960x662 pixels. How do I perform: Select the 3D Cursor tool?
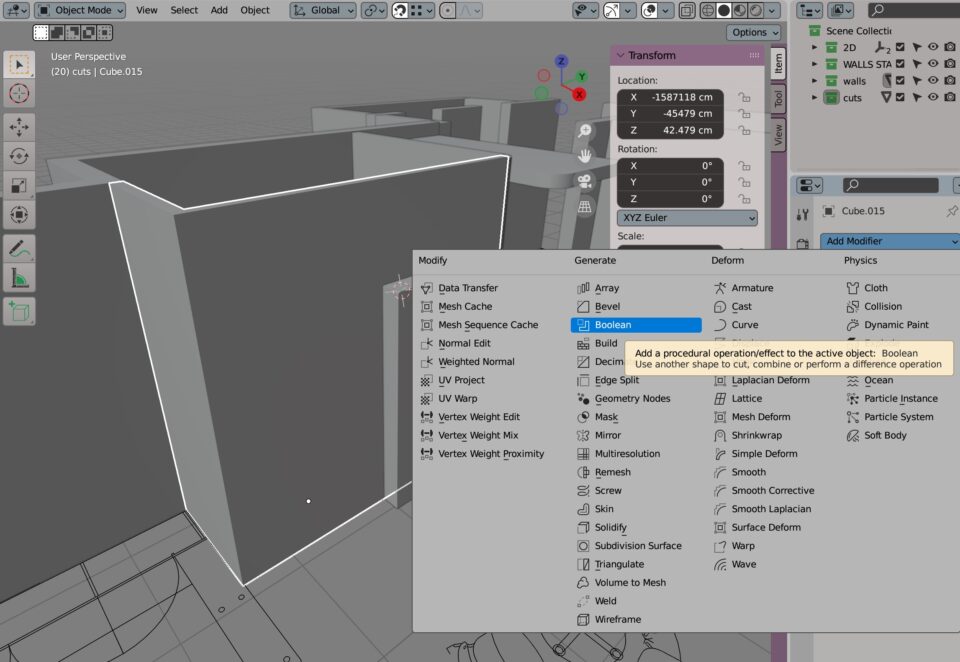coord(19,94)
